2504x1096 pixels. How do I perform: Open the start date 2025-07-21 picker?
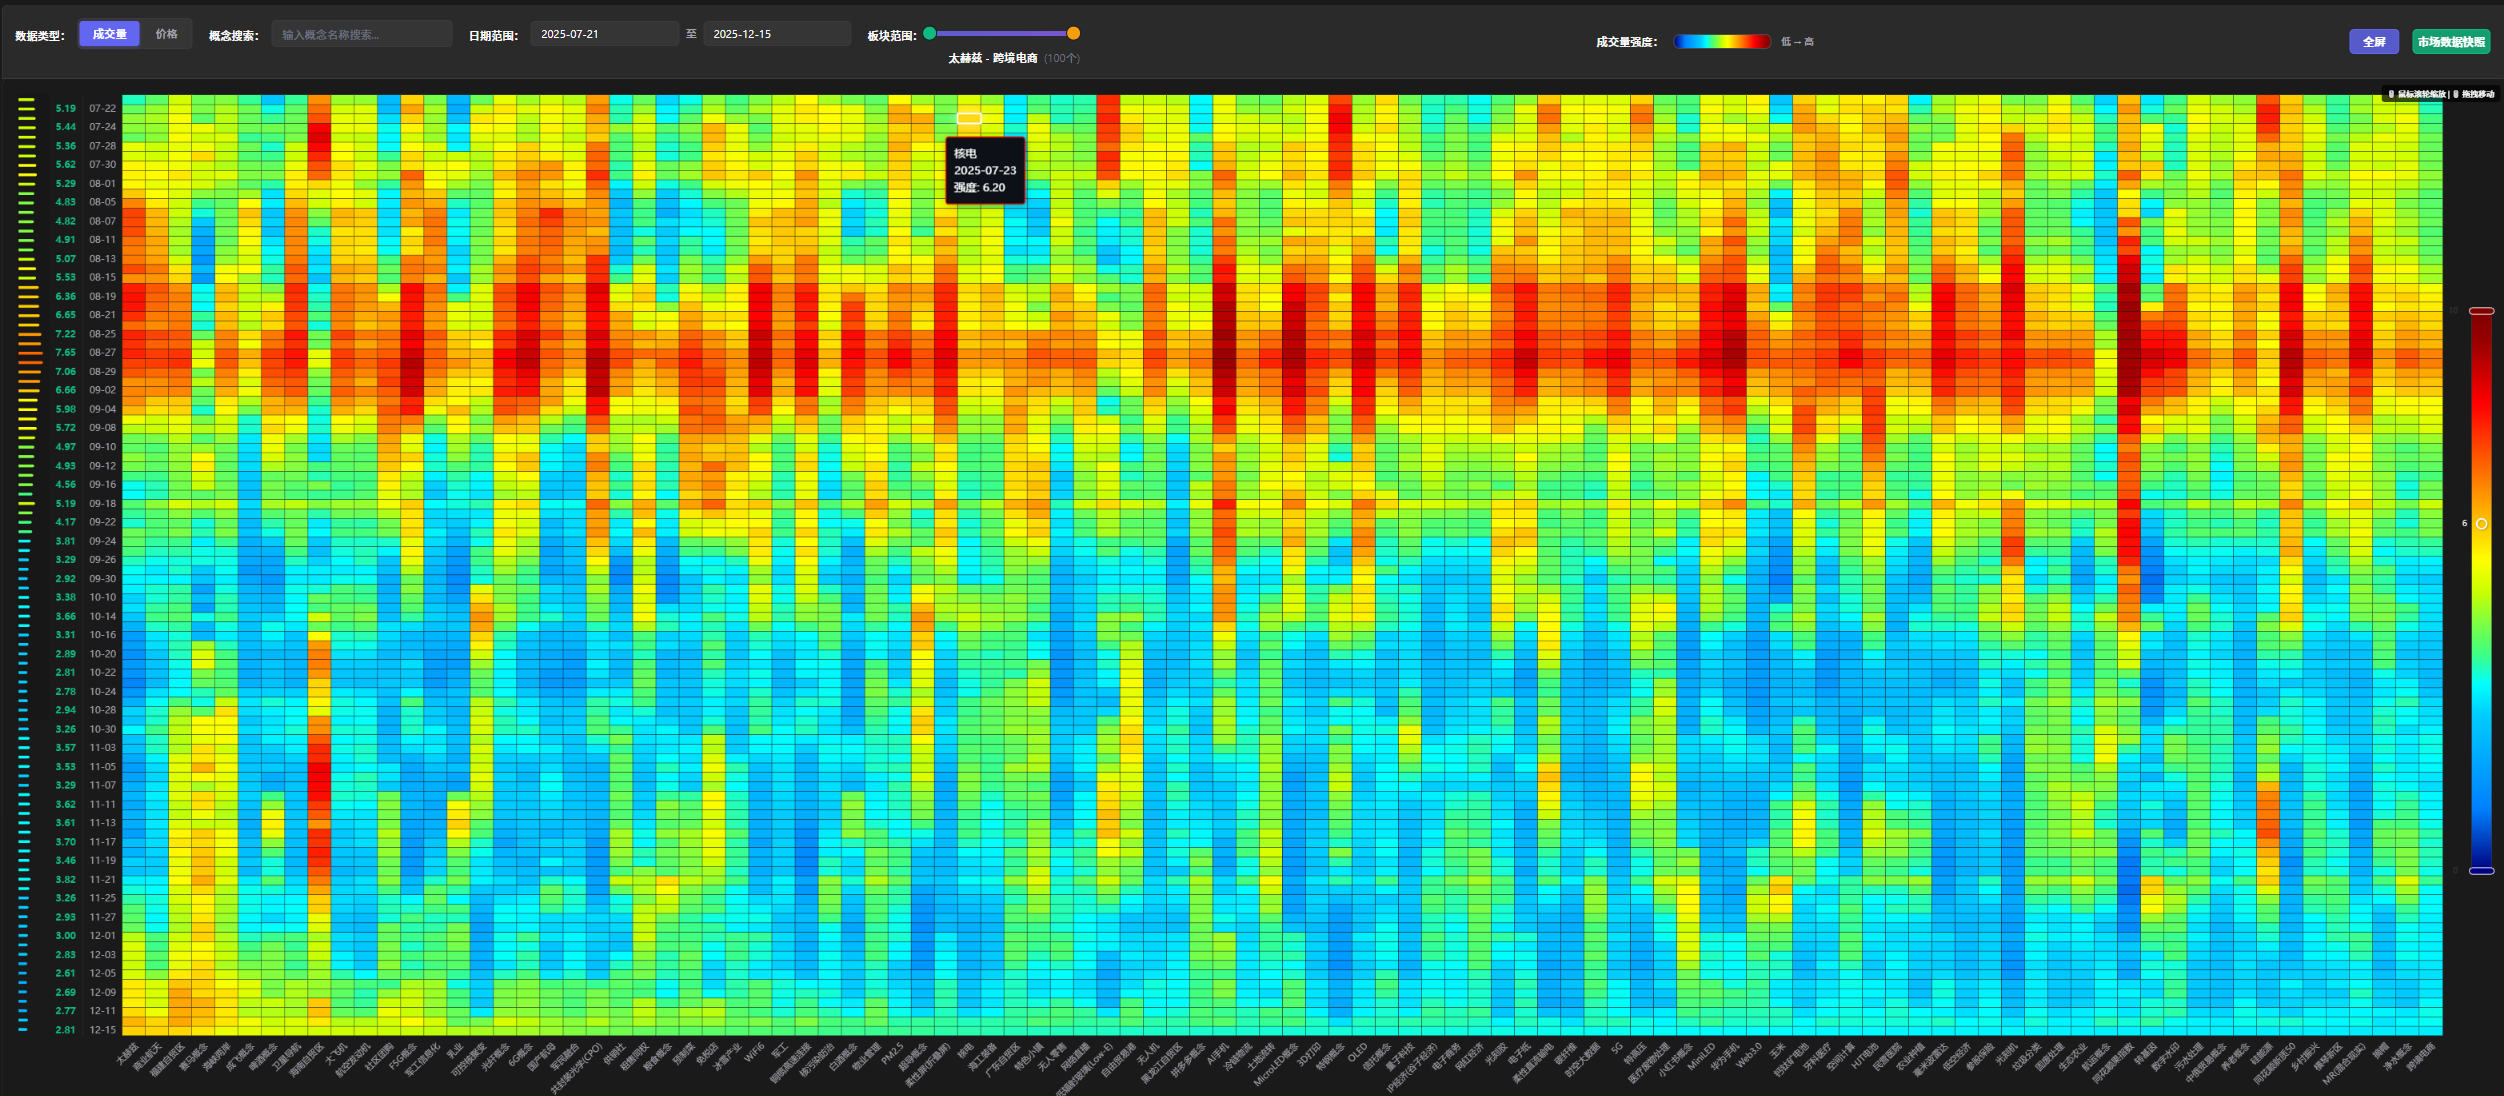[x=603, y=34]
